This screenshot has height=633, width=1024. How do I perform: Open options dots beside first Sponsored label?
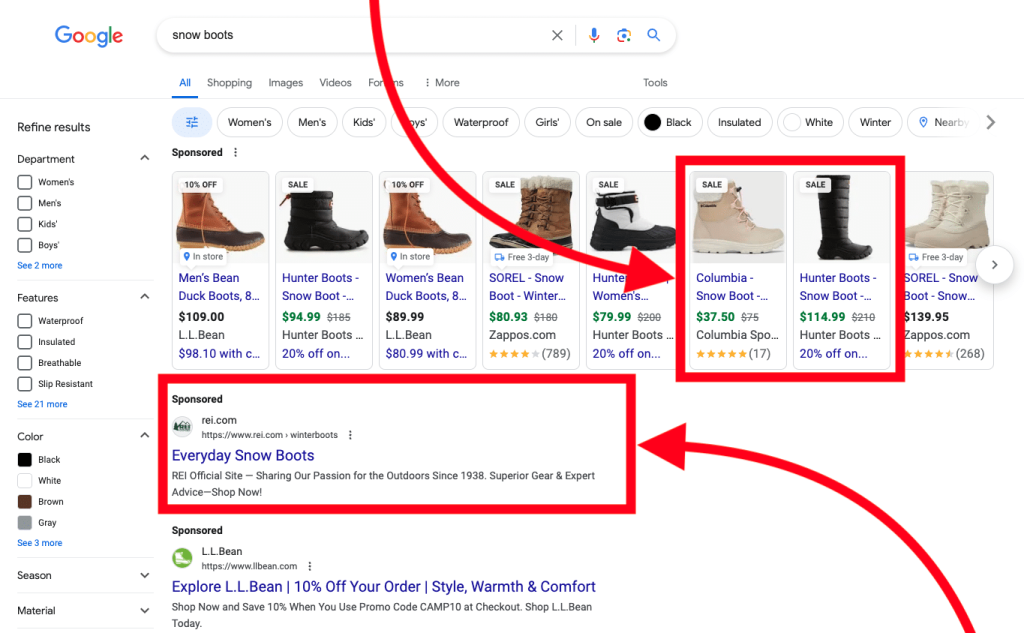[x=236, y=153]
